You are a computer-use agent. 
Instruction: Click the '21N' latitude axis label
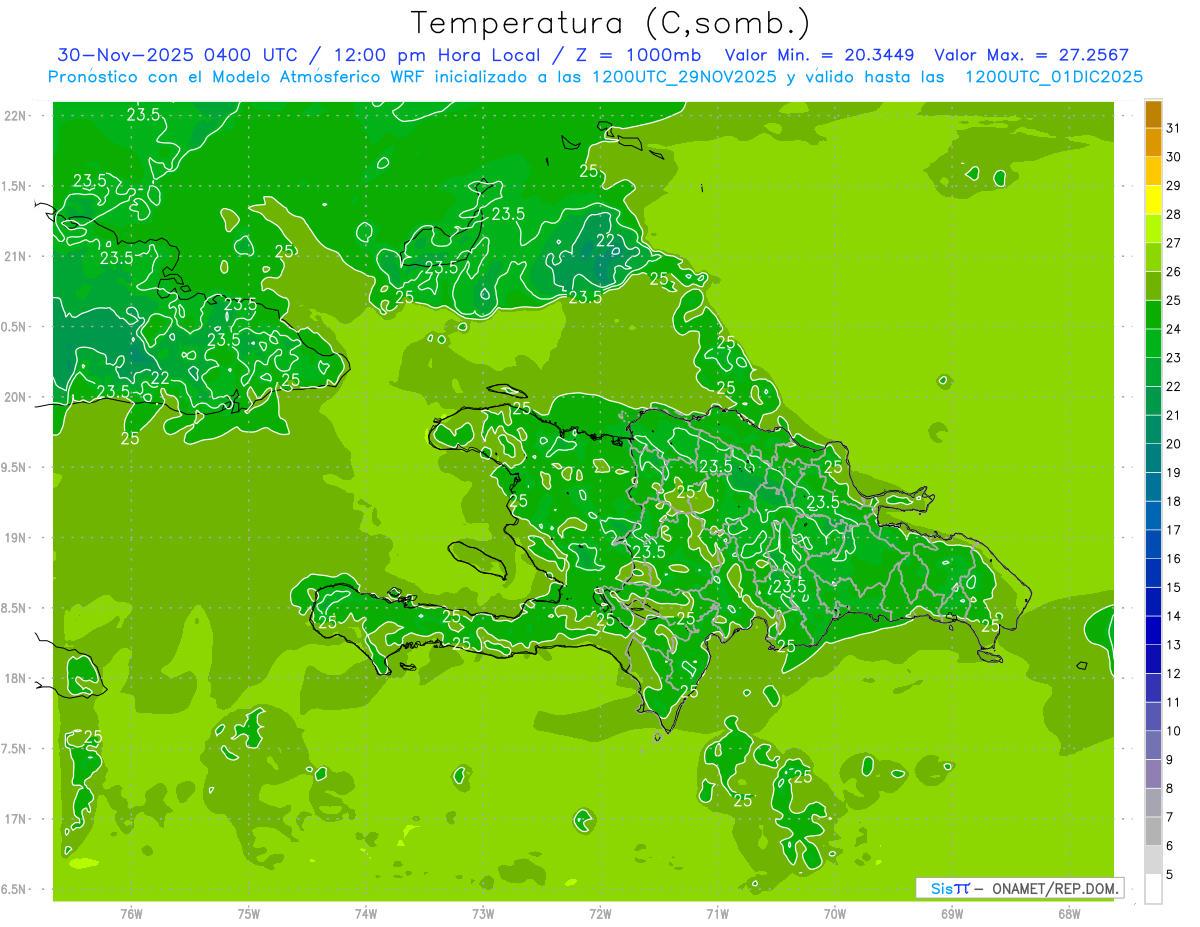tap(14, 257)
